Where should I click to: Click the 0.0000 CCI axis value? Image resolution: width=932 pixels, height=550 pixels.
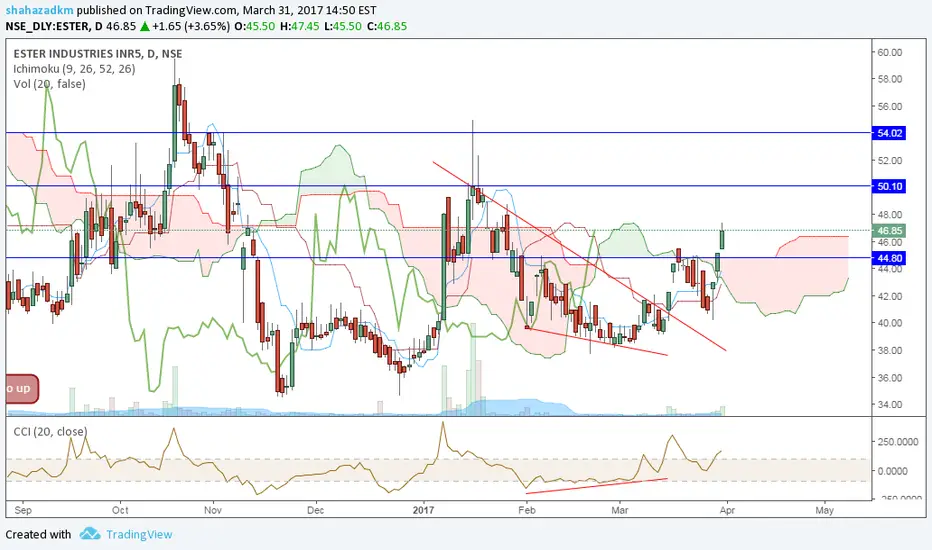click(x=893, y=471)
